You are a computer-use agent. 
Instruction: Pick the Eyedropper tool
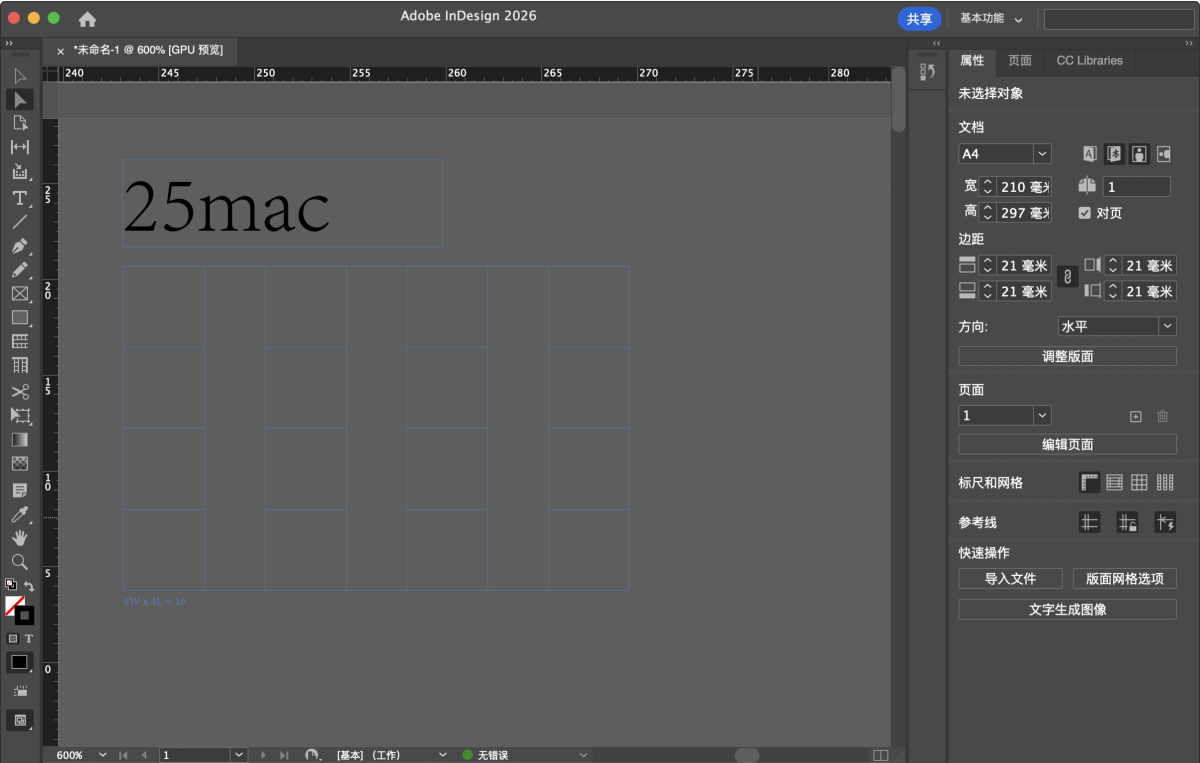(x=19, y=515)
